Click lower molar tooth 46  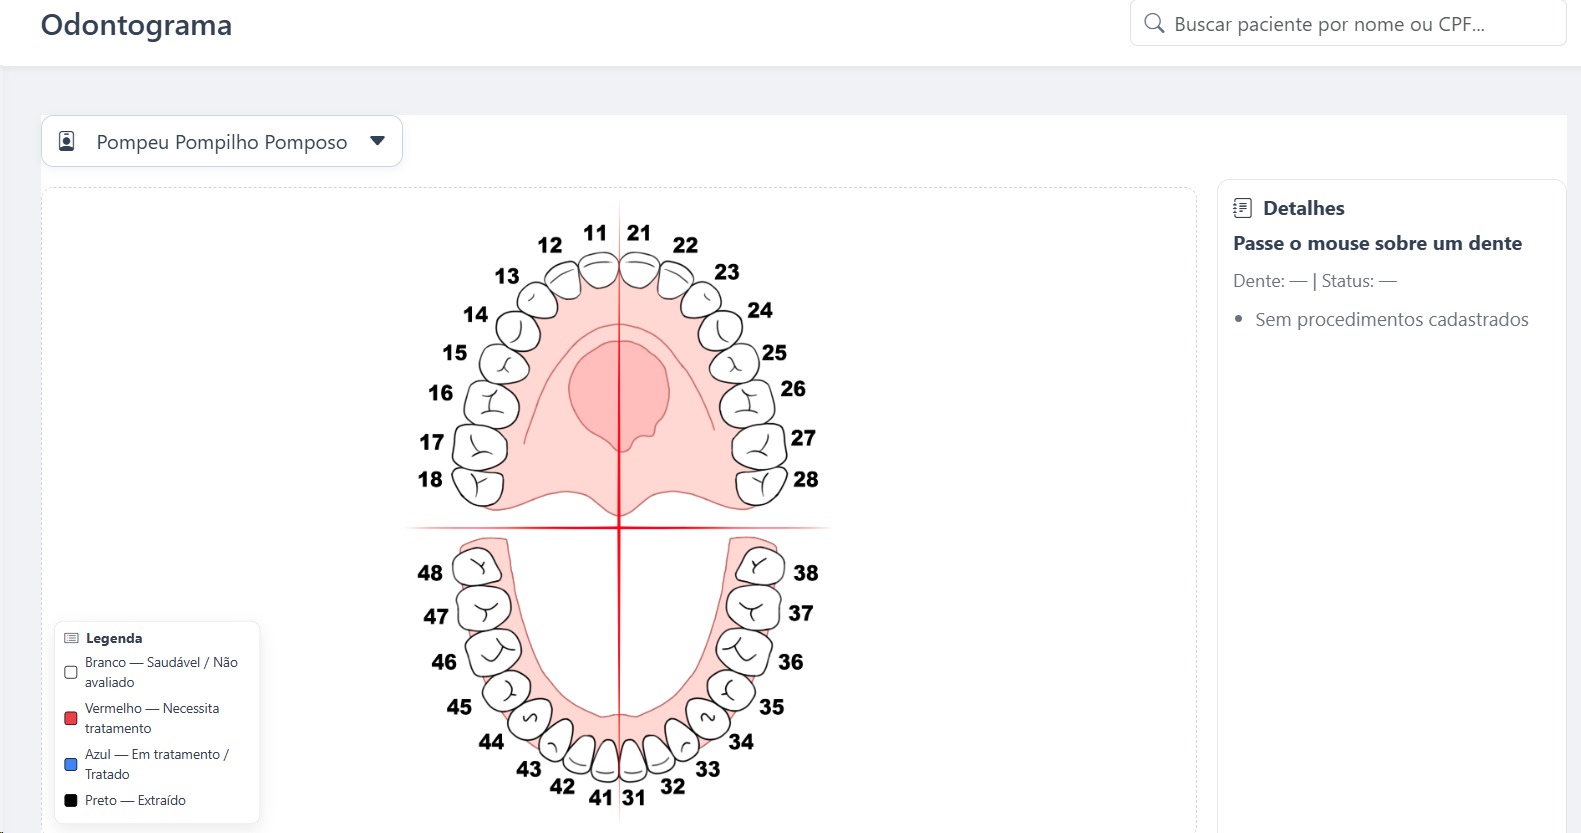[493, 651]
